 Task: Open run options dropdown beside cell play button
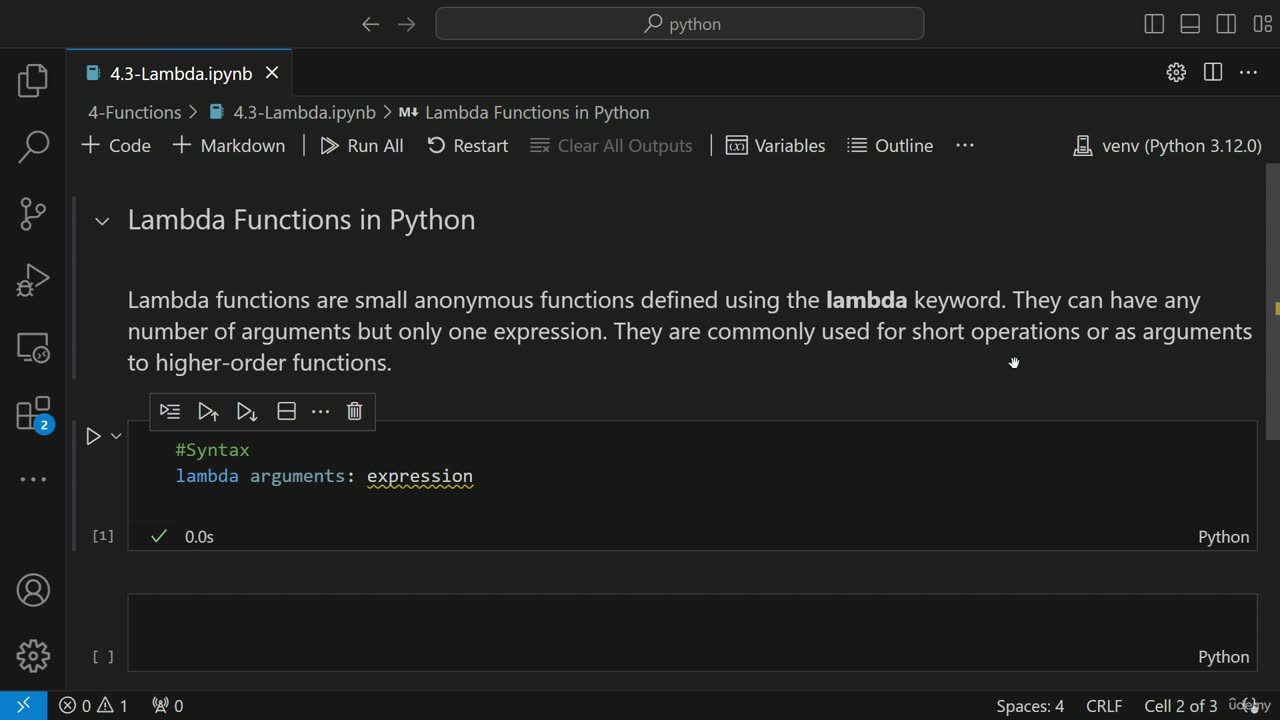tap(116, 436)
